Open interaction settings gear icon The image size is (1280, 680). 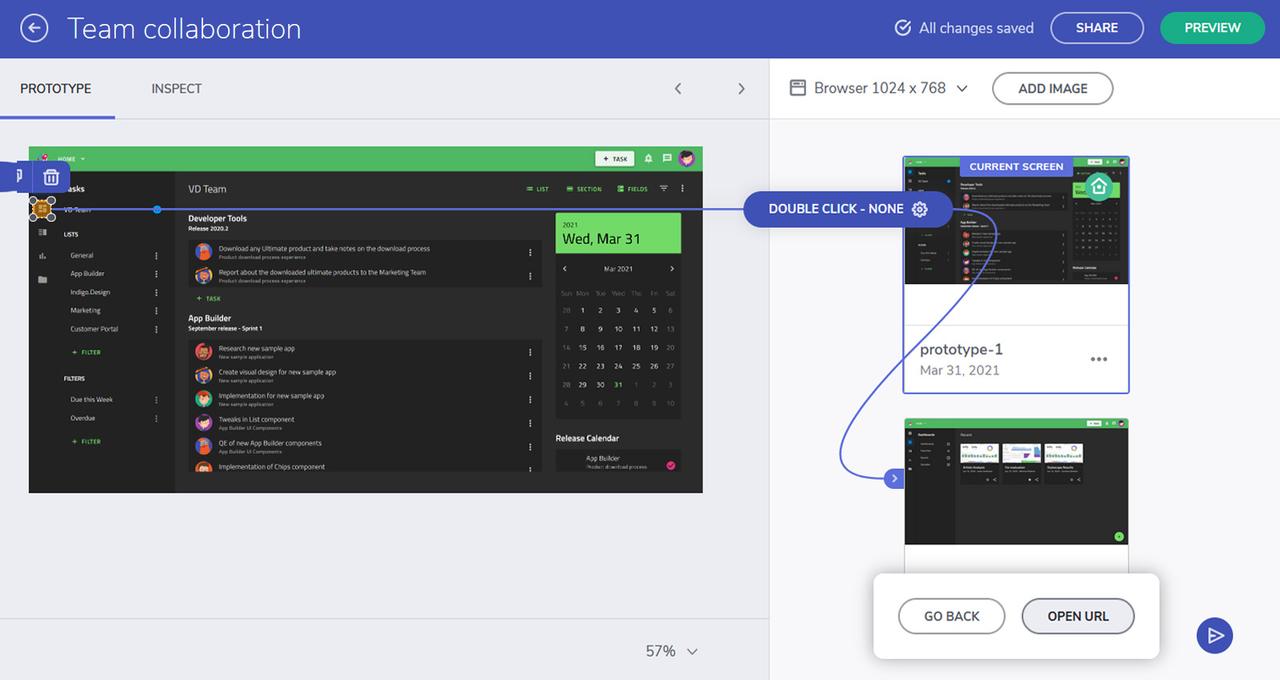[x=920, y=209]
